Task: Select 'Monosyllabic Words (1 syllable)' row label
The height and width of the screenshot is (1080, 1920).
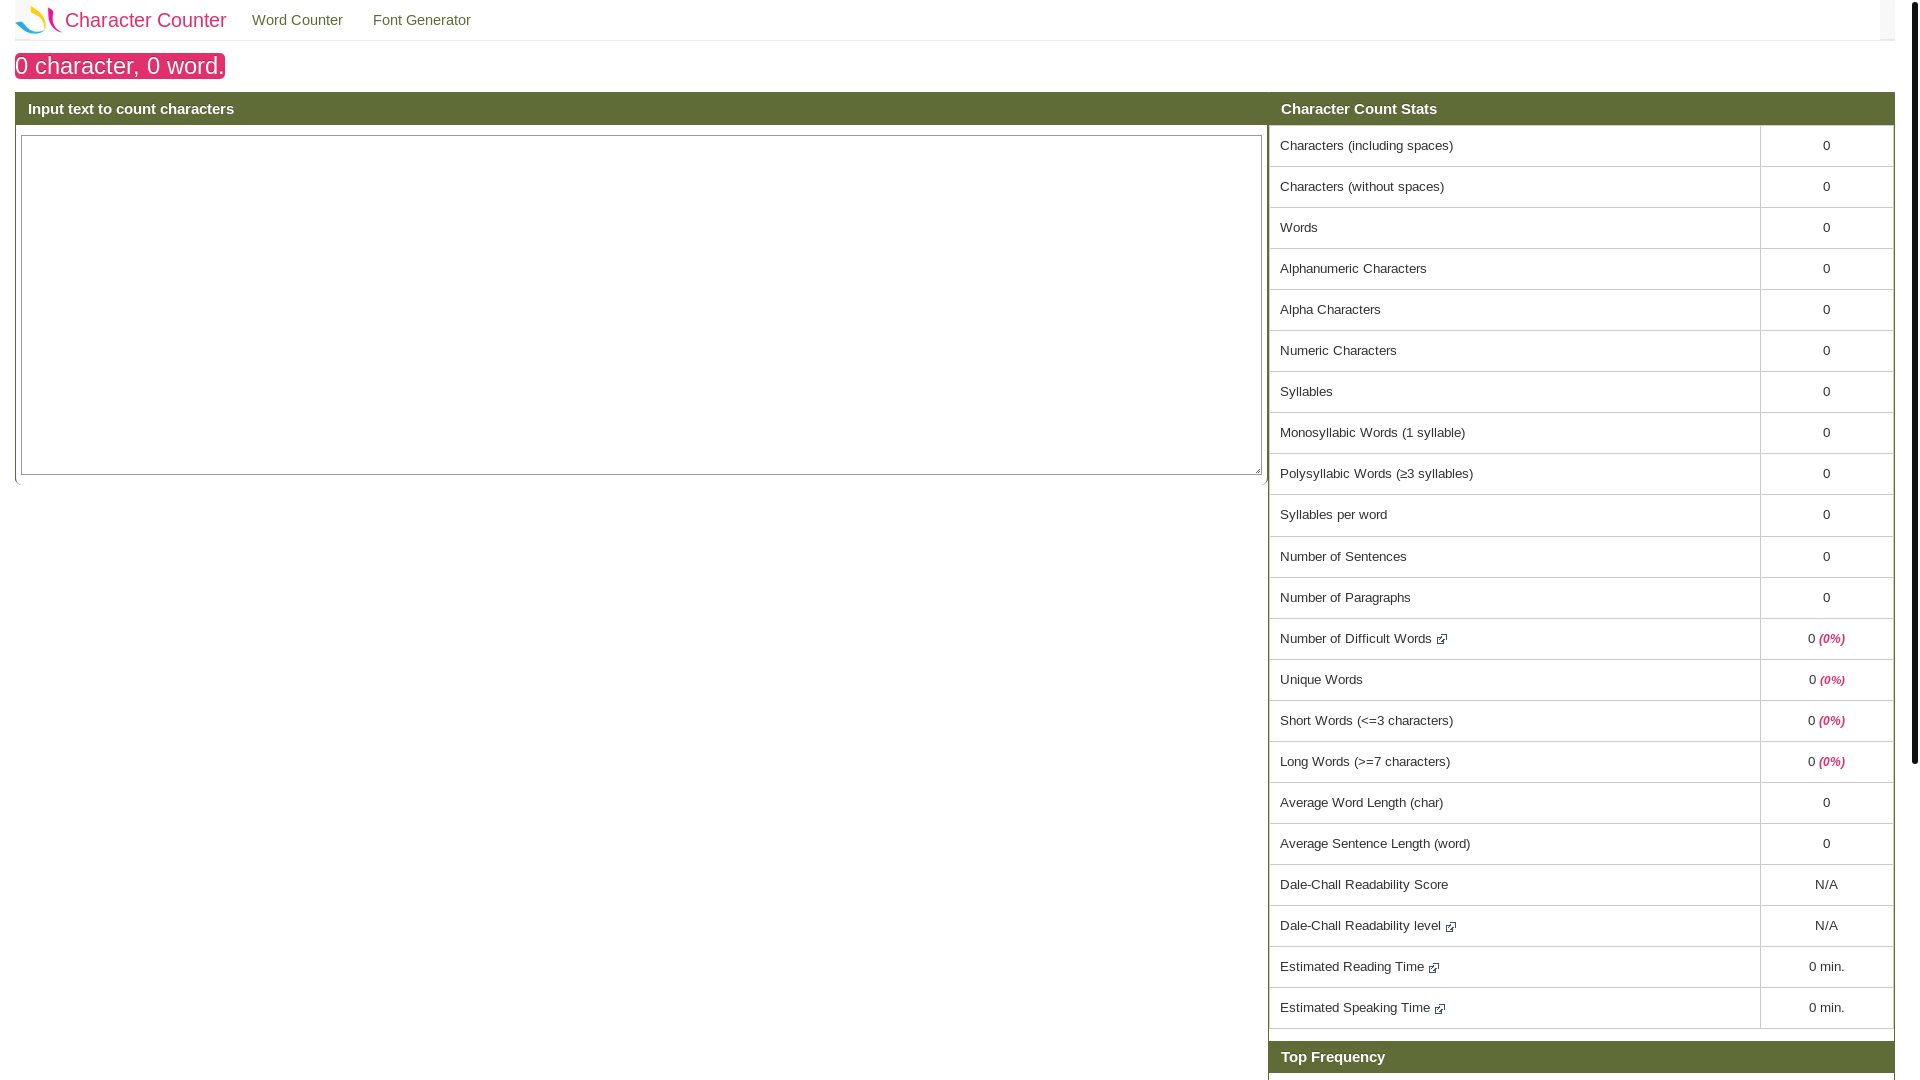Action: click(1372, 433)
